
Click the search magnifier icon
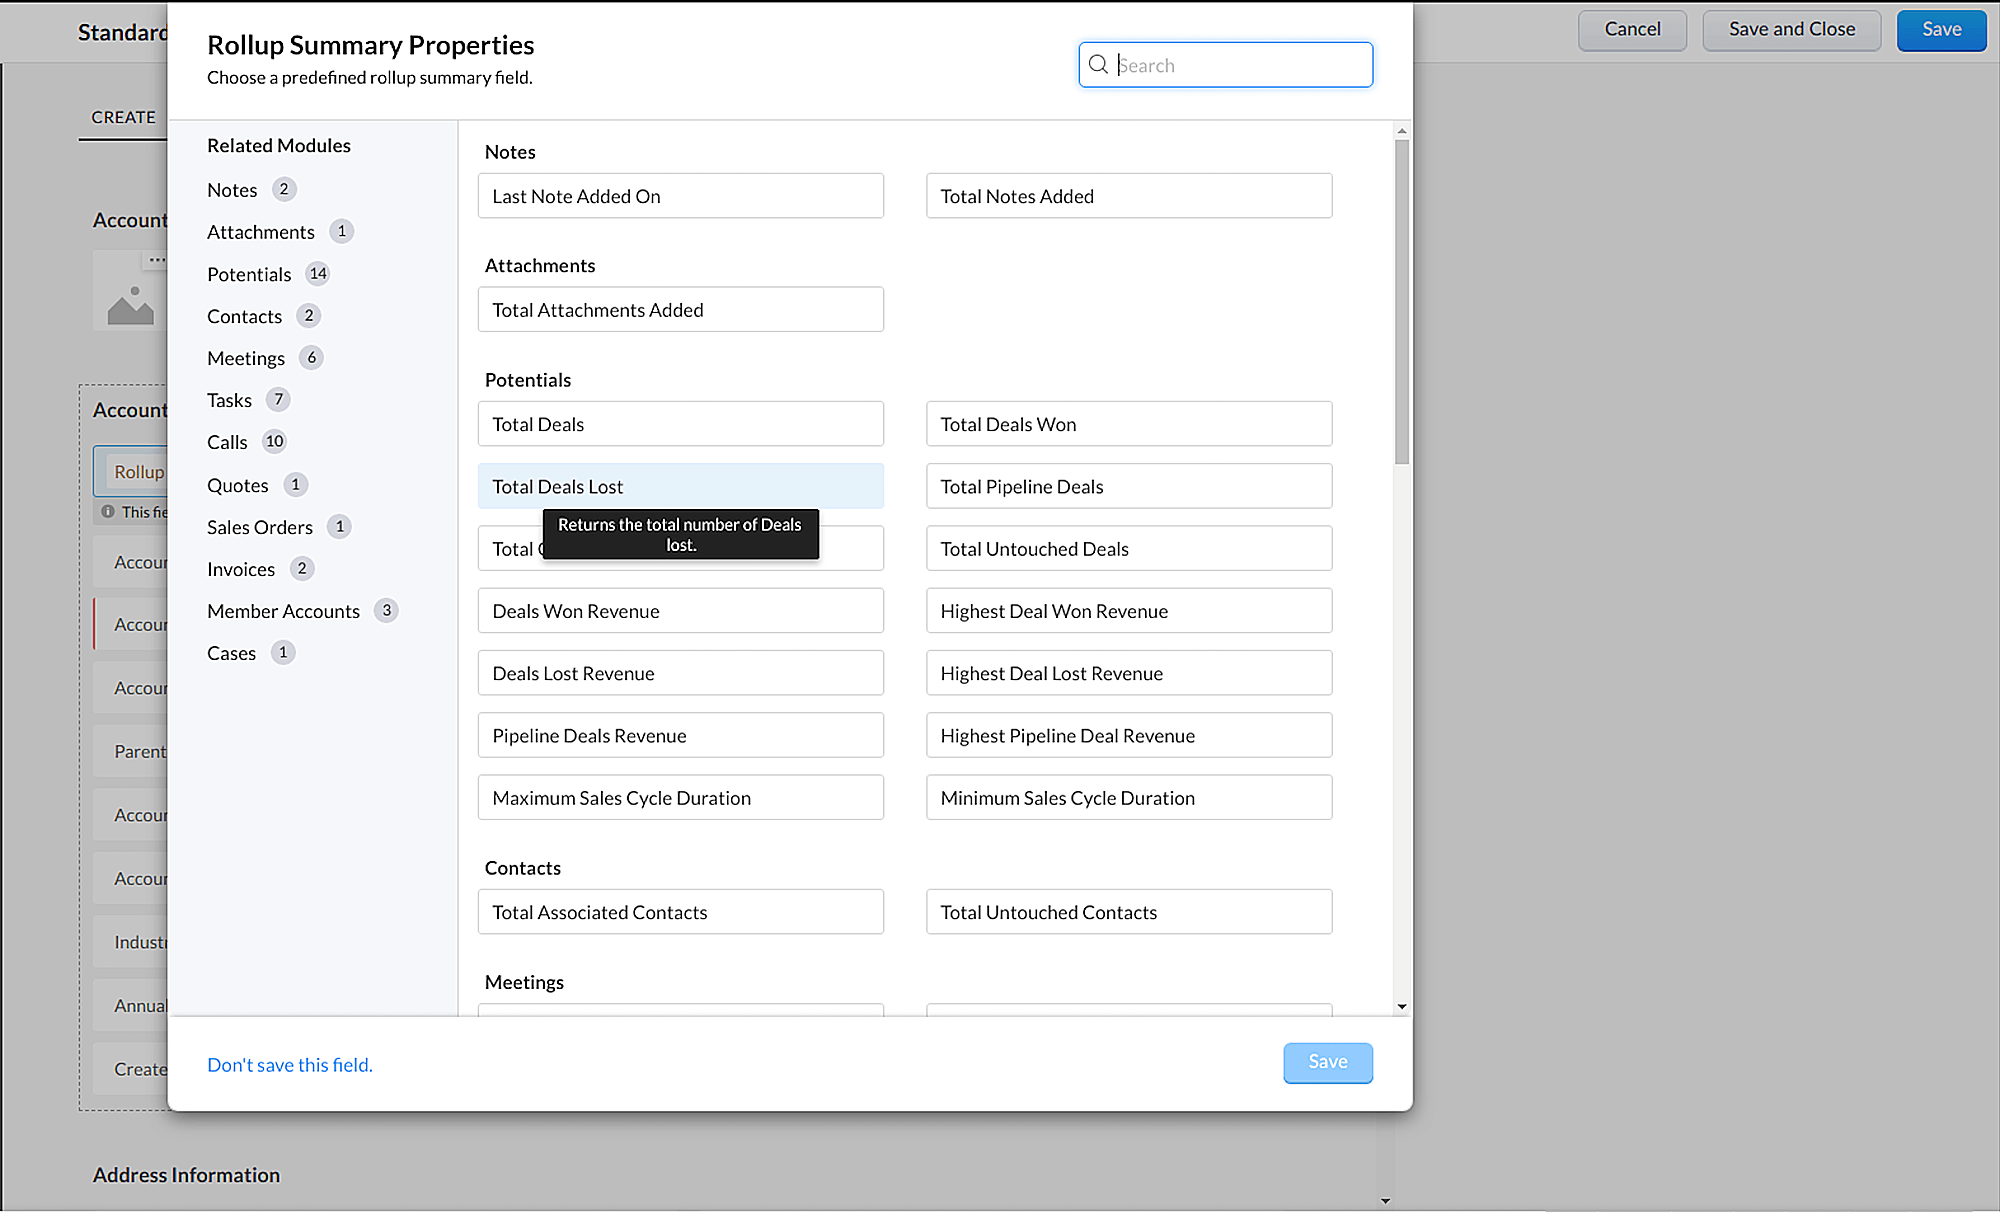tap(1098, 65)
